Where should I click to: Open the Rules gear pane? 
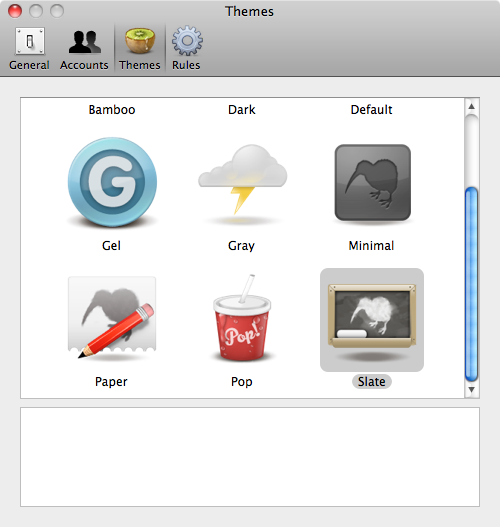tap(186, 49)
